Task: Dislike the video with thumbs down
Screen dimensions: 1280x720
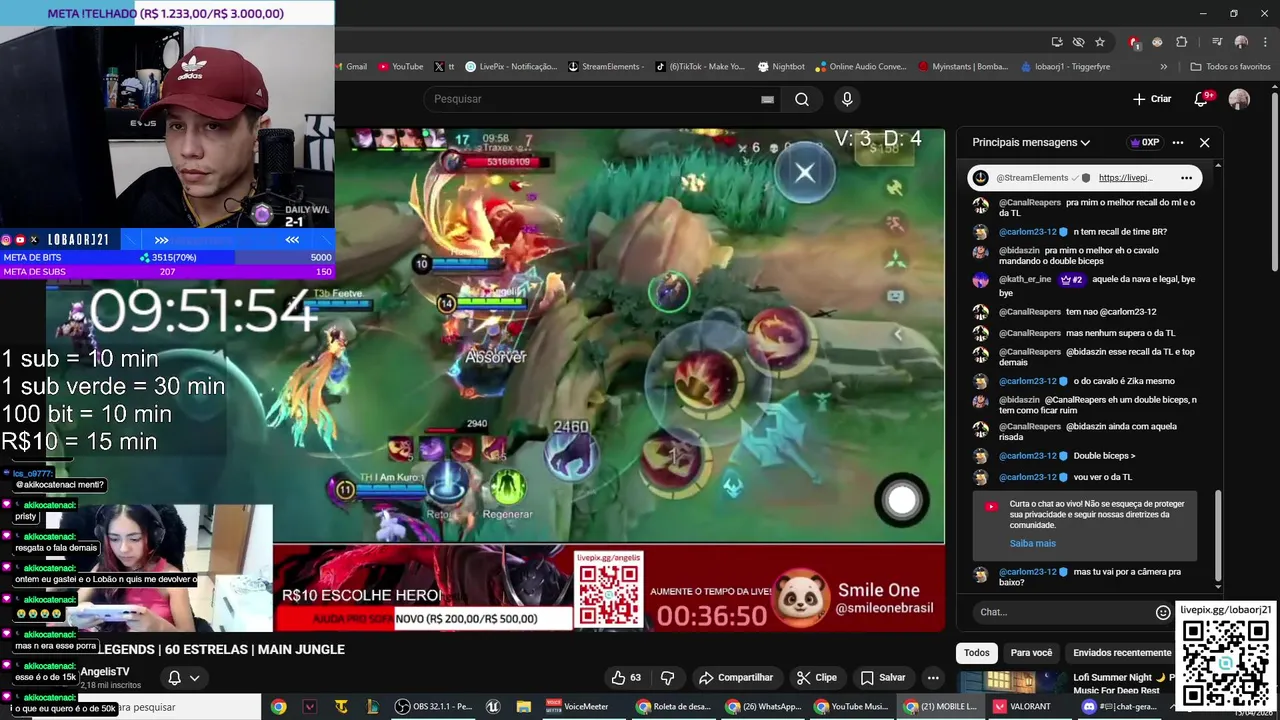Action: pos(667,677)
